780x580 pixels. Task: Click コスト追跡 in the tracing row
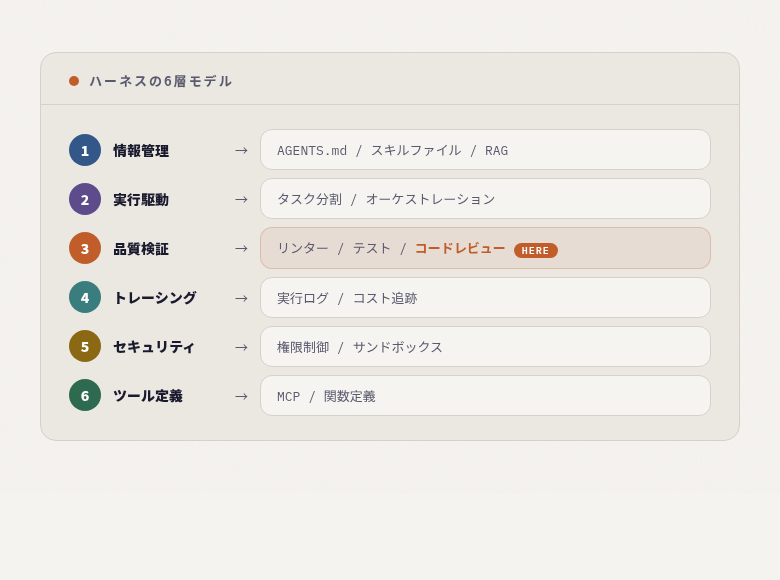click(x=385, y=298)
